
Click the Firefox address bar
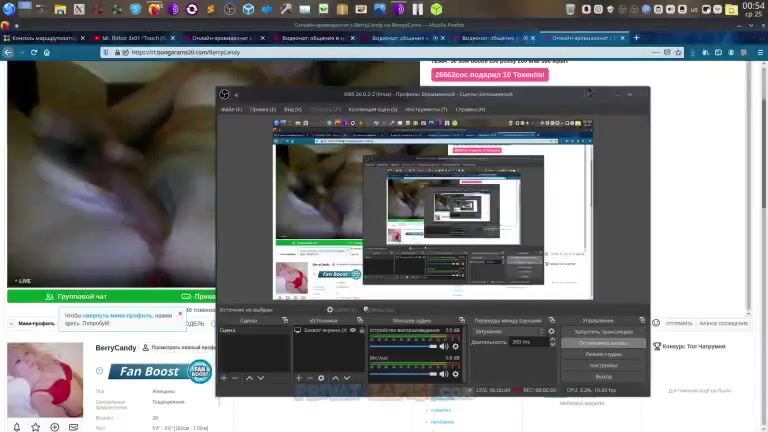click(x=300, y=53)
